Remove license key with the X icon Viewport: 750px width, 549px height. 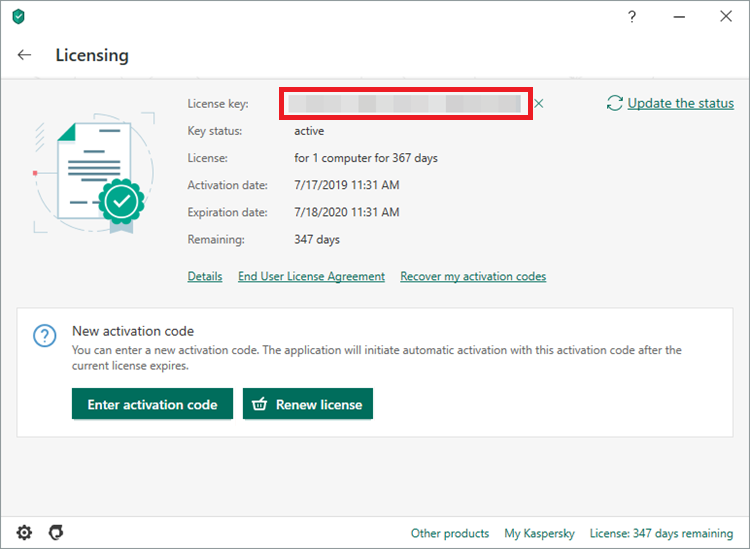[539, 103]
